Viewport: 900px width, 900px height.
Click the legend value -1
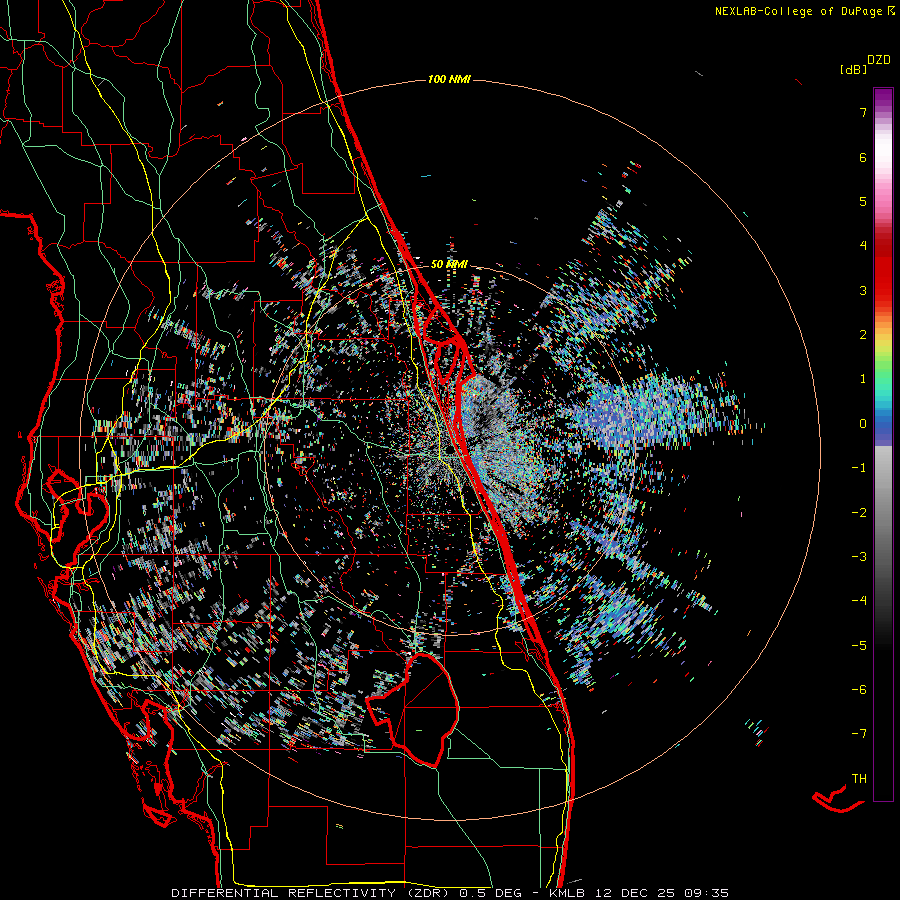coord(859,468)
